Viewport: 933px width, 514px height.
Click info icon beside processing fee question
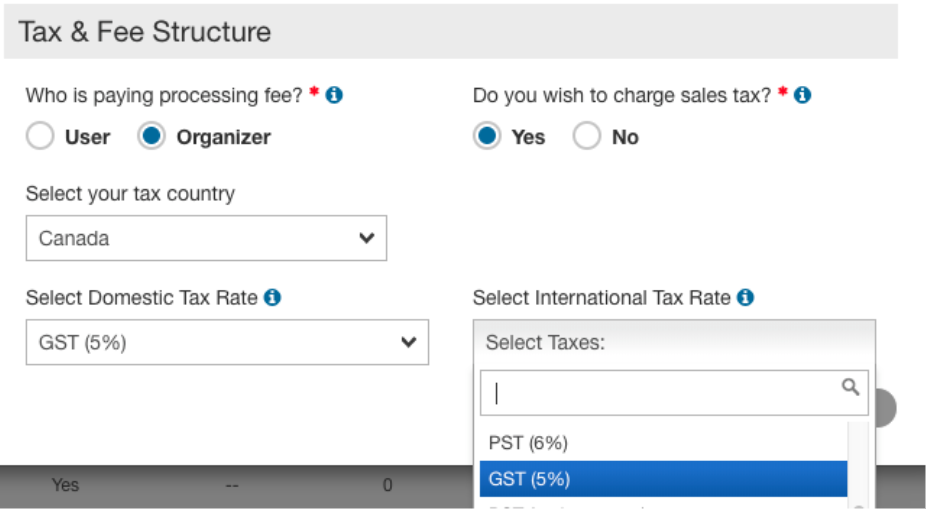click(x=335, y=95)
